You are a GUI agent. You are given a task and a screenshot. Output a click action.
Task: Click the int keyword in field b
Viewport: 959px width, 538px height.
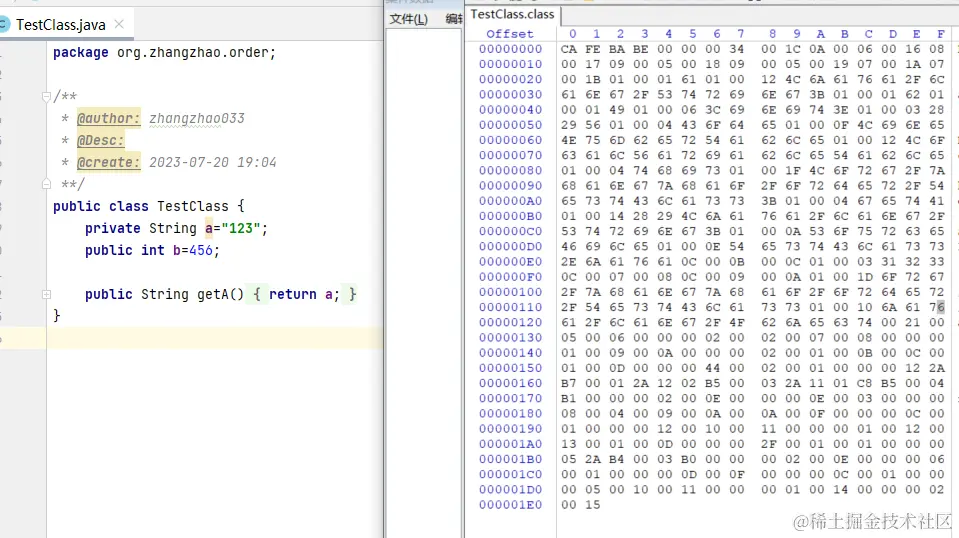point(153,251)
